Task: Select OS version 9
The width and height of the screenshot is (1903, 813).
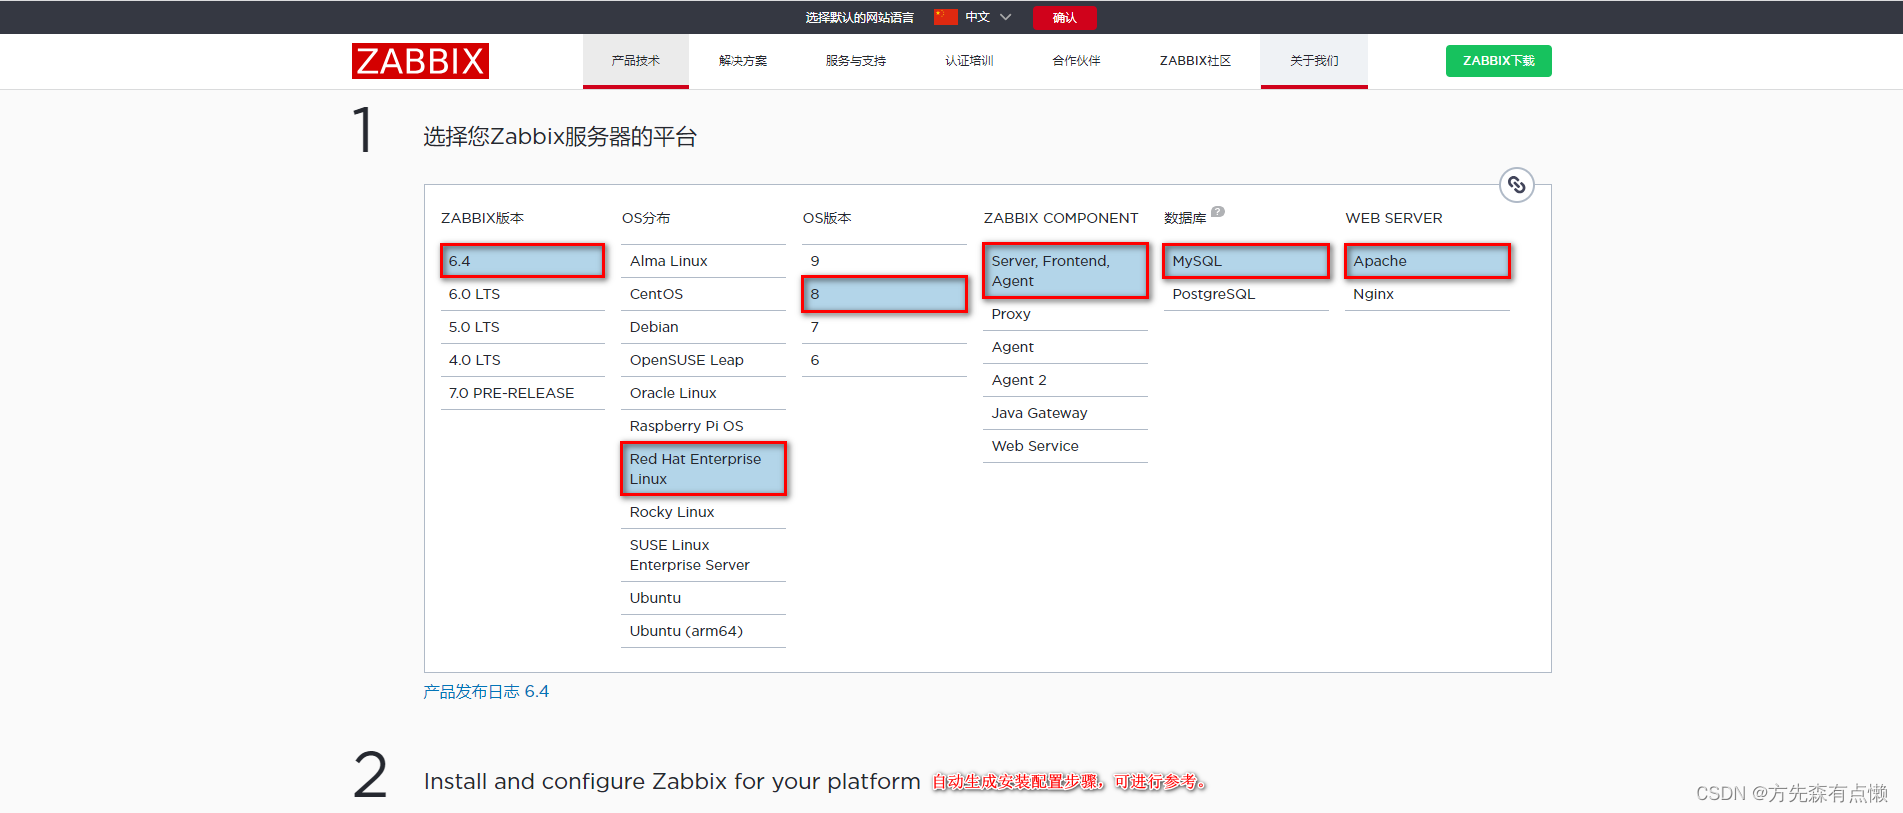Action: [884, 261]
